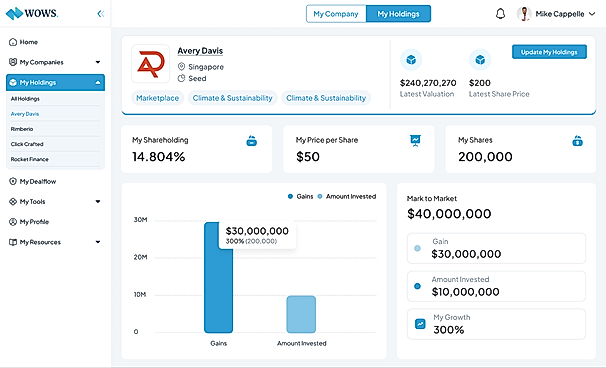Select Click Crafted holding
This screenshot has width=606, height=368.
pos(27,144)
